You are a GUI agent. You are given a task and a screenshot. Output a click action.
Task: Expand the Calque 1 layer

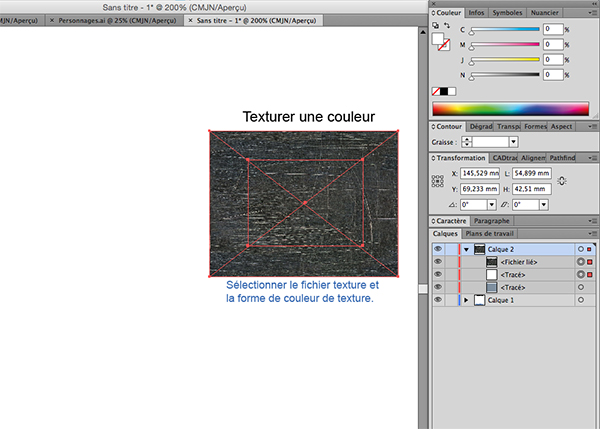click(x=466, y=299)
